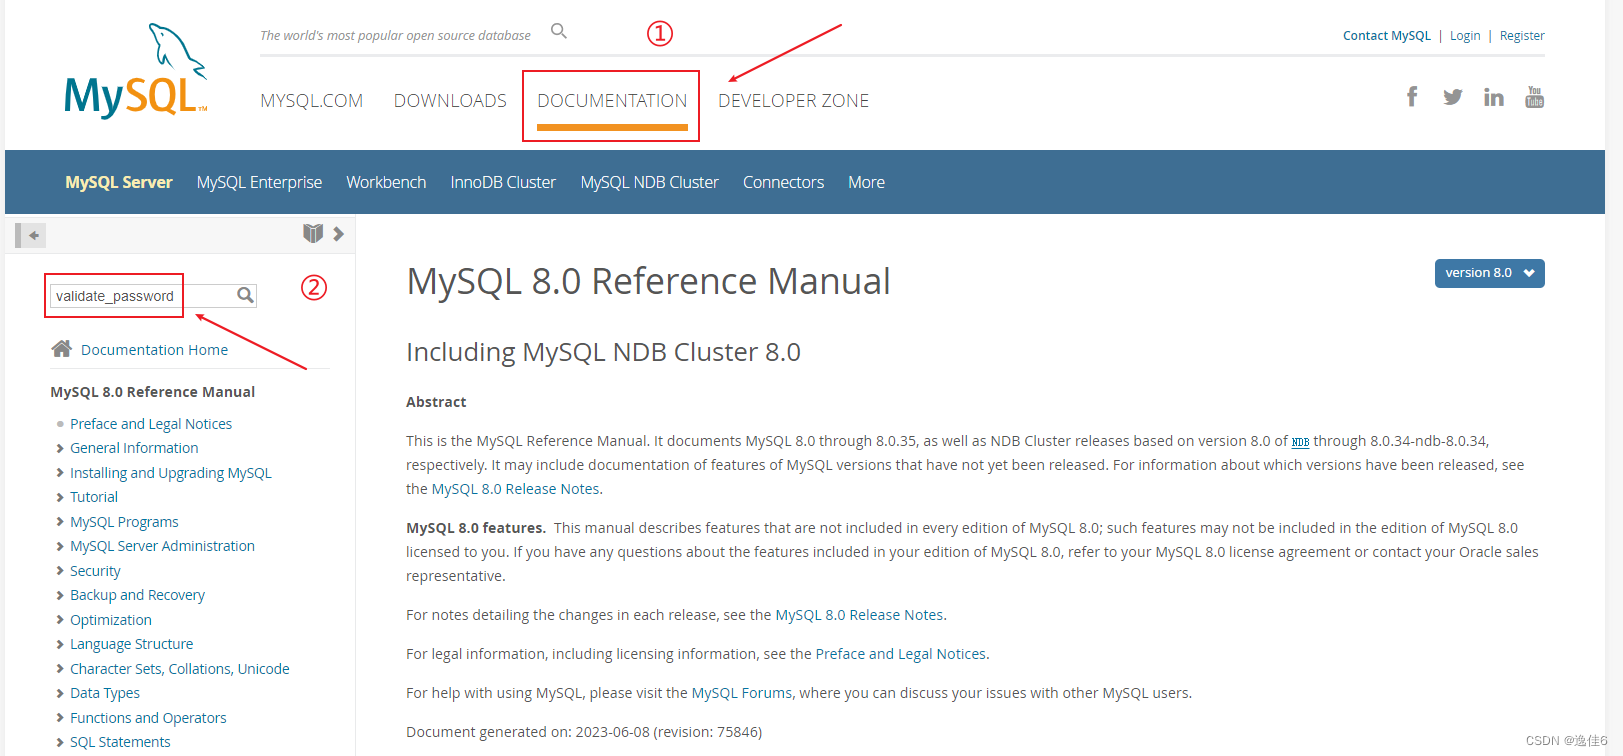
Task: Open the NDB link in the abstract
Action: click(1300, 442)
